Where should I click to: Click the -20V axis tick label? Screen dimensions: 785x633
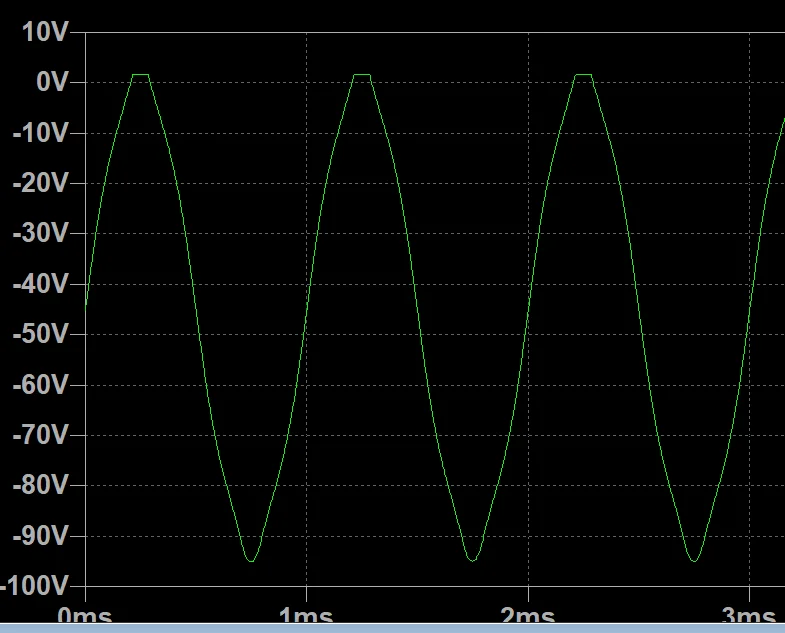42,183
